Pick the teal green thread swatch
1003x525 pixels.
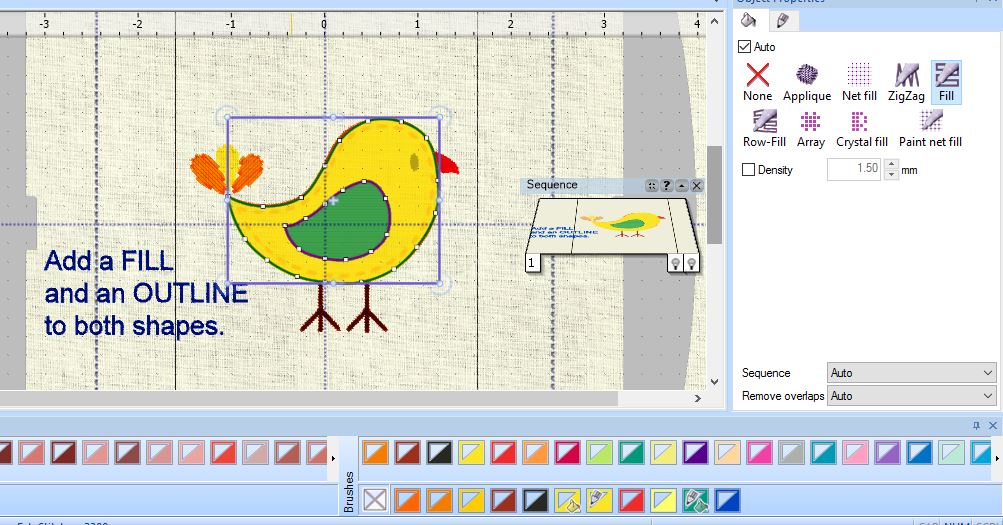click(x=631, y=452)
